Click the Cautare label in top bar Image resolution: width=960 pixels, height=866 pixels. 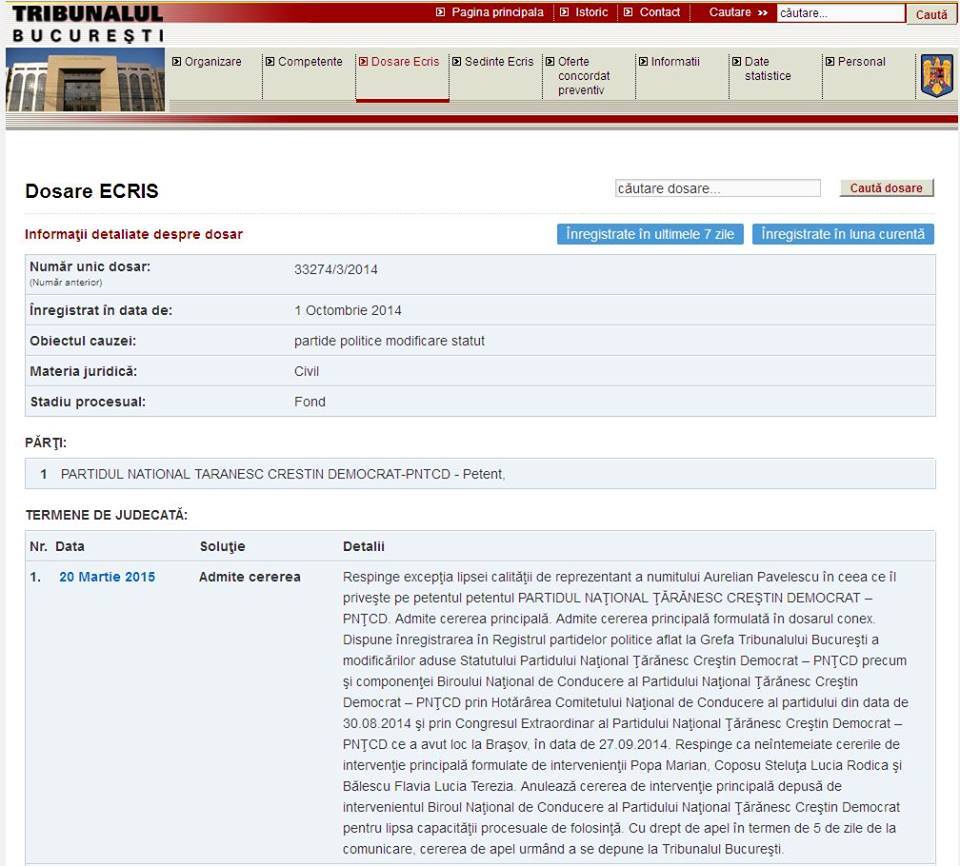(x=730, y=12)
